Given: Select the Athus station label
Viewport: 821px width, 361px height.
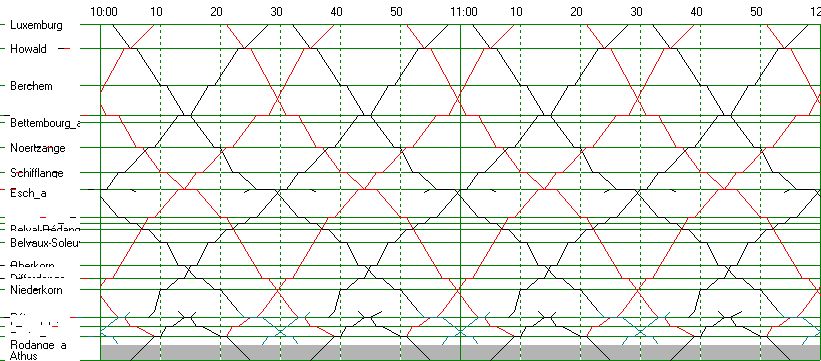Looking at the screenshot, I should click(x=24, y=356).
